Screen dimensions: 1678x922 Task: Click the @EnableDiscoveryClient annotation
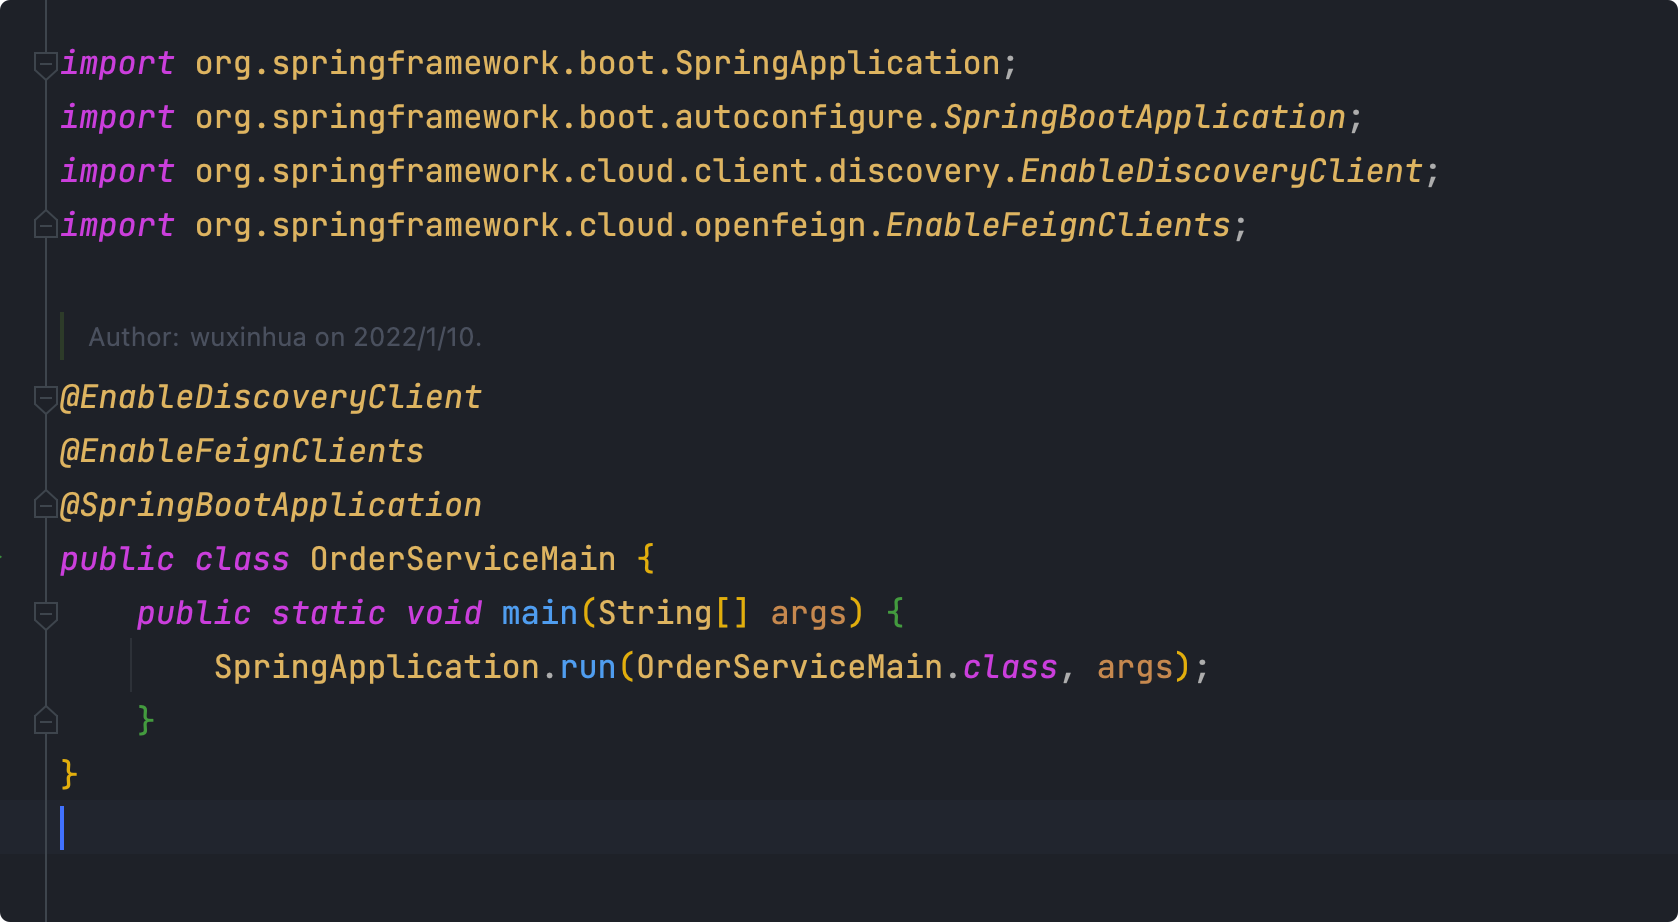[x=271, y=397]
